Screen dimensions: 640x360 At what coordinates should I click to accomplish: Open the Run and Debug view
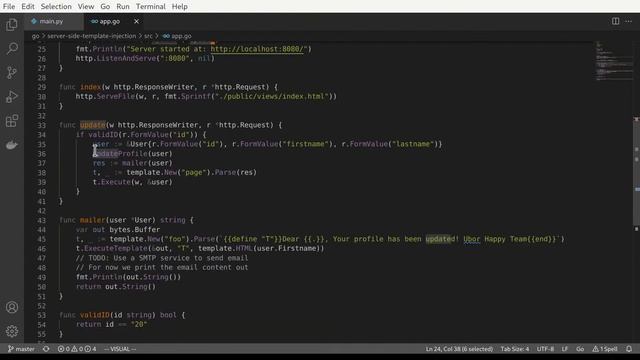[x=12, y=97]
